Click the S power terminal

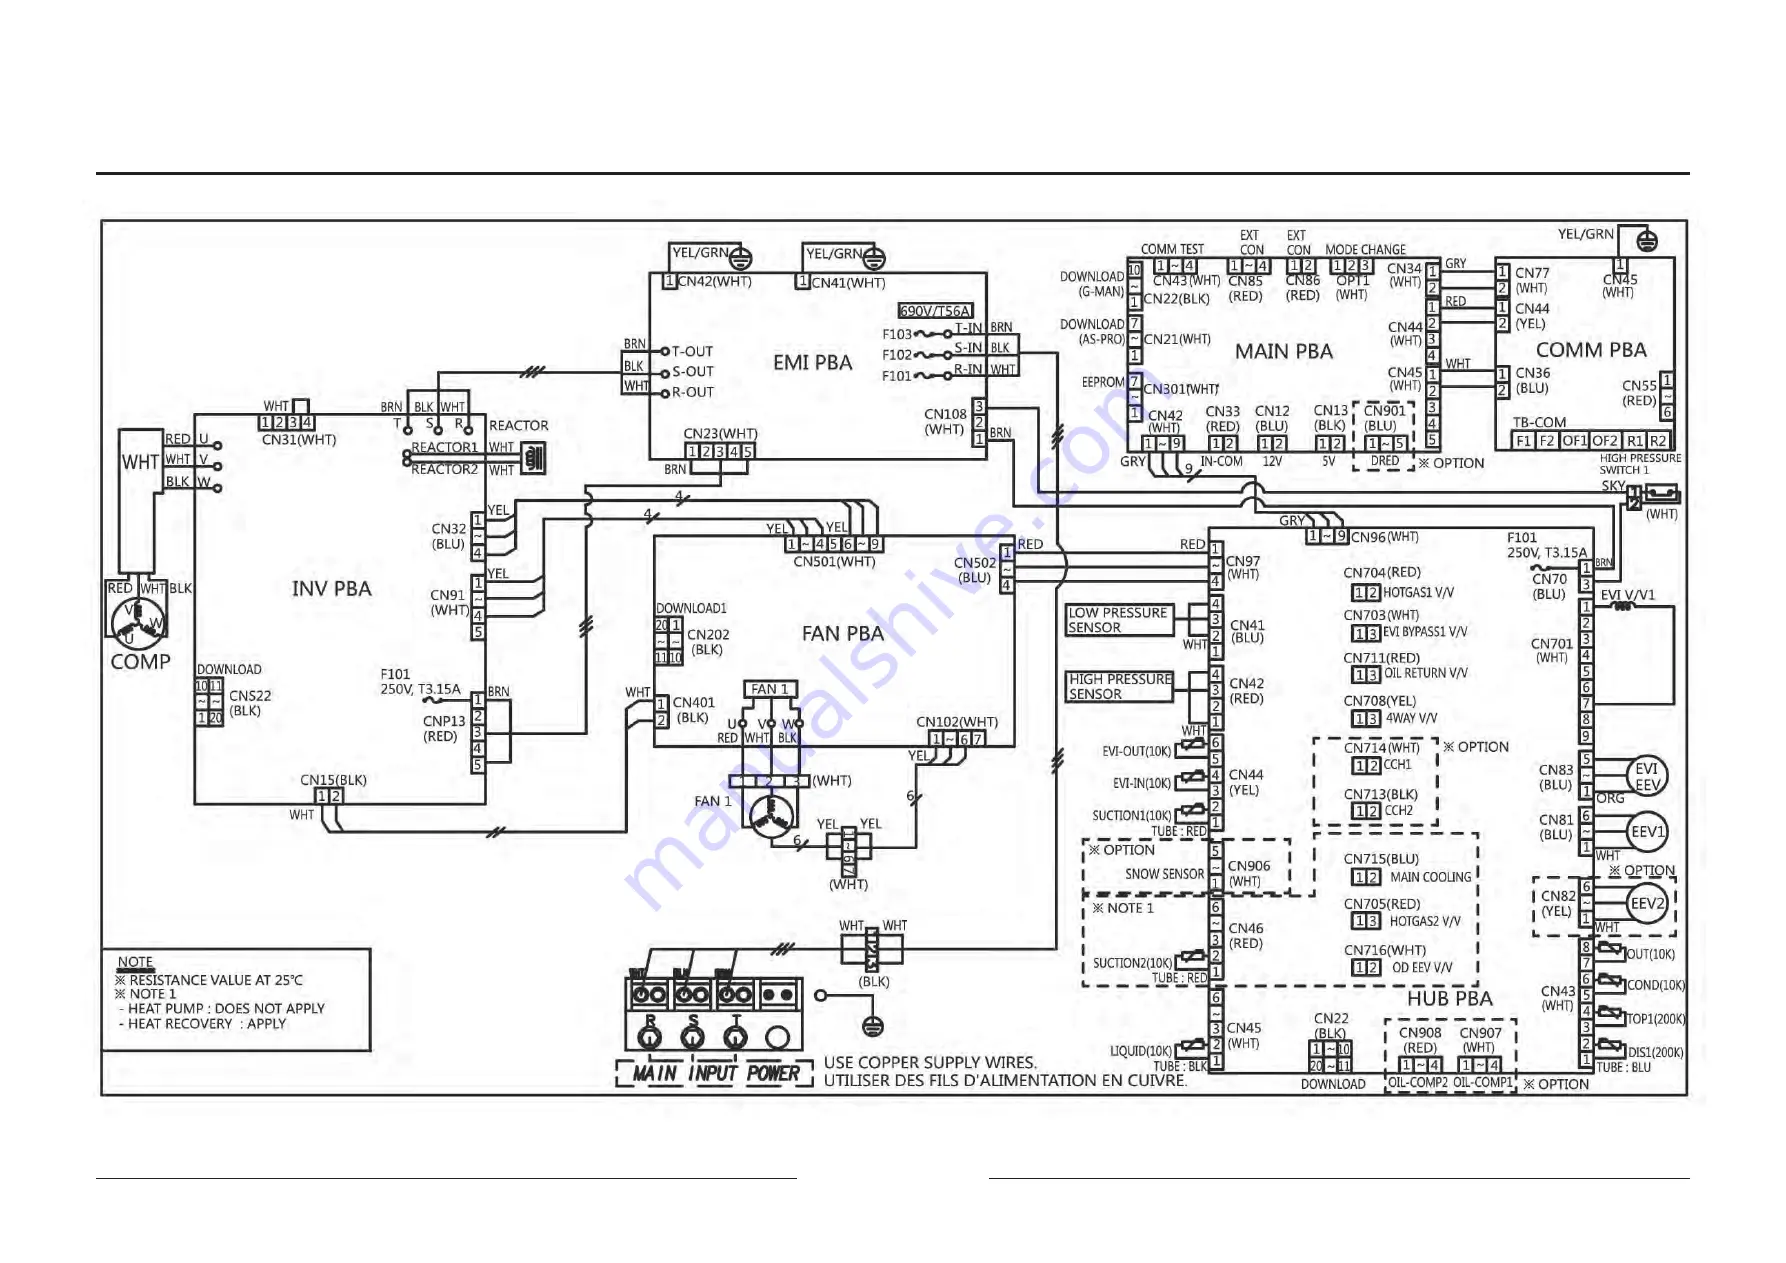click(x=693, y=1037)
